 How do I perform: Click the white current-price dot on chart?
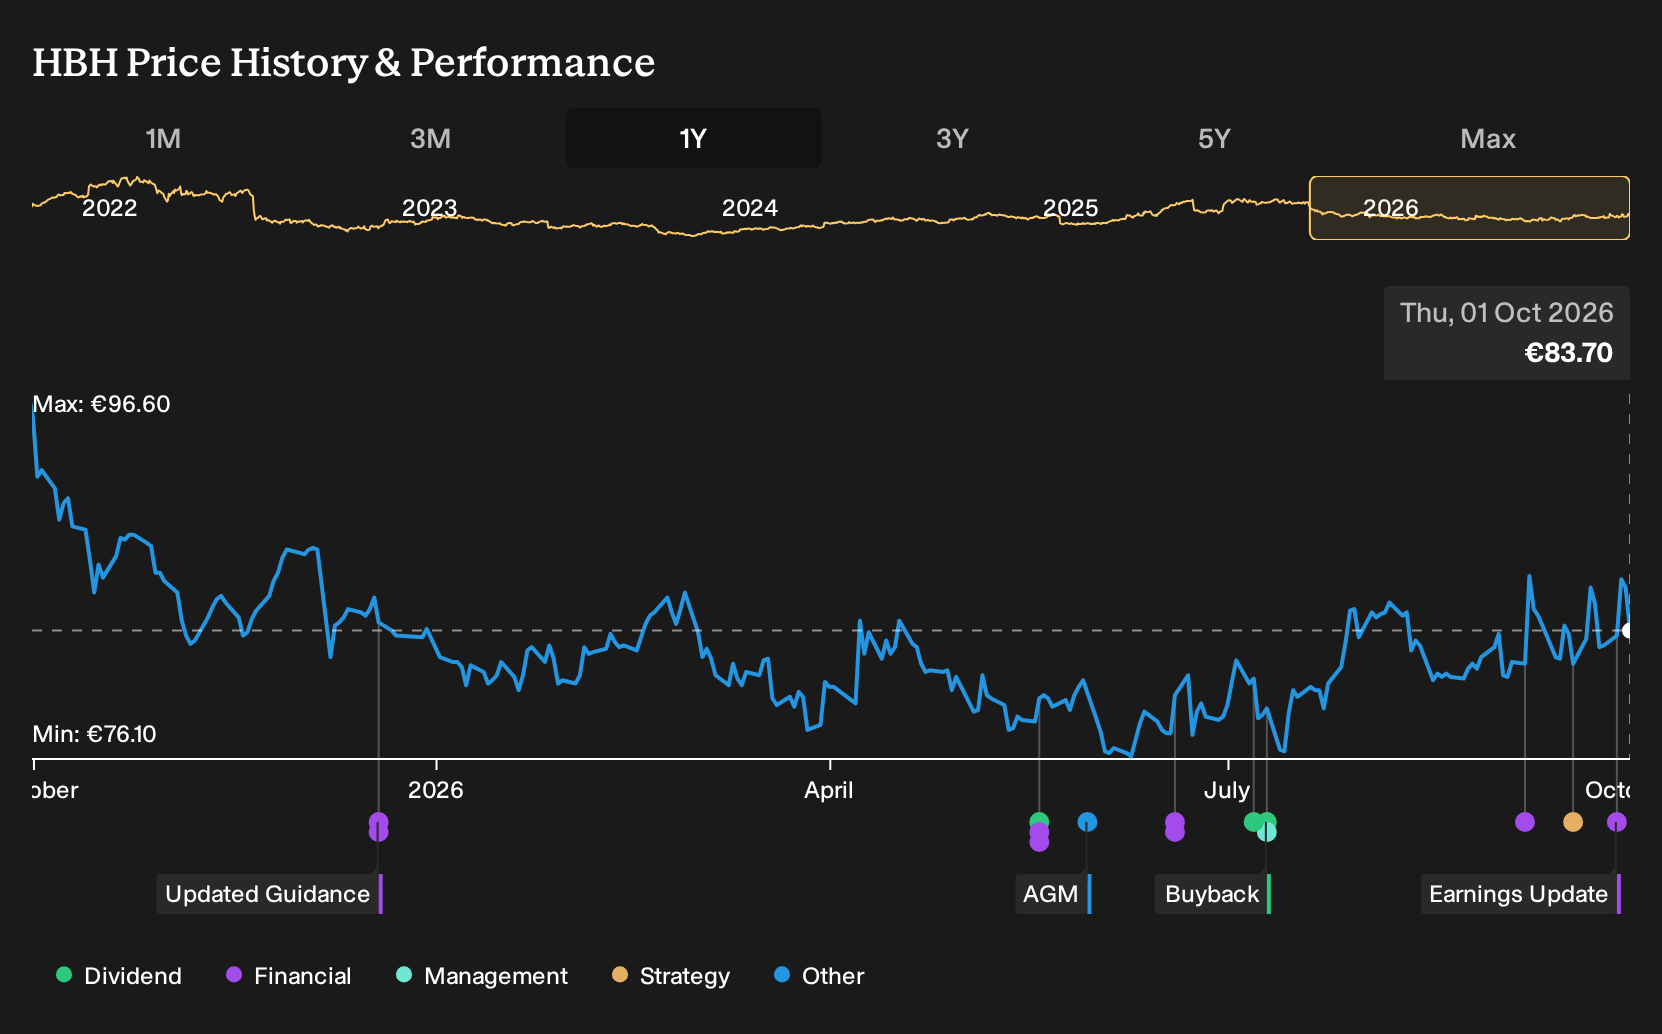tap(1628, 630)
